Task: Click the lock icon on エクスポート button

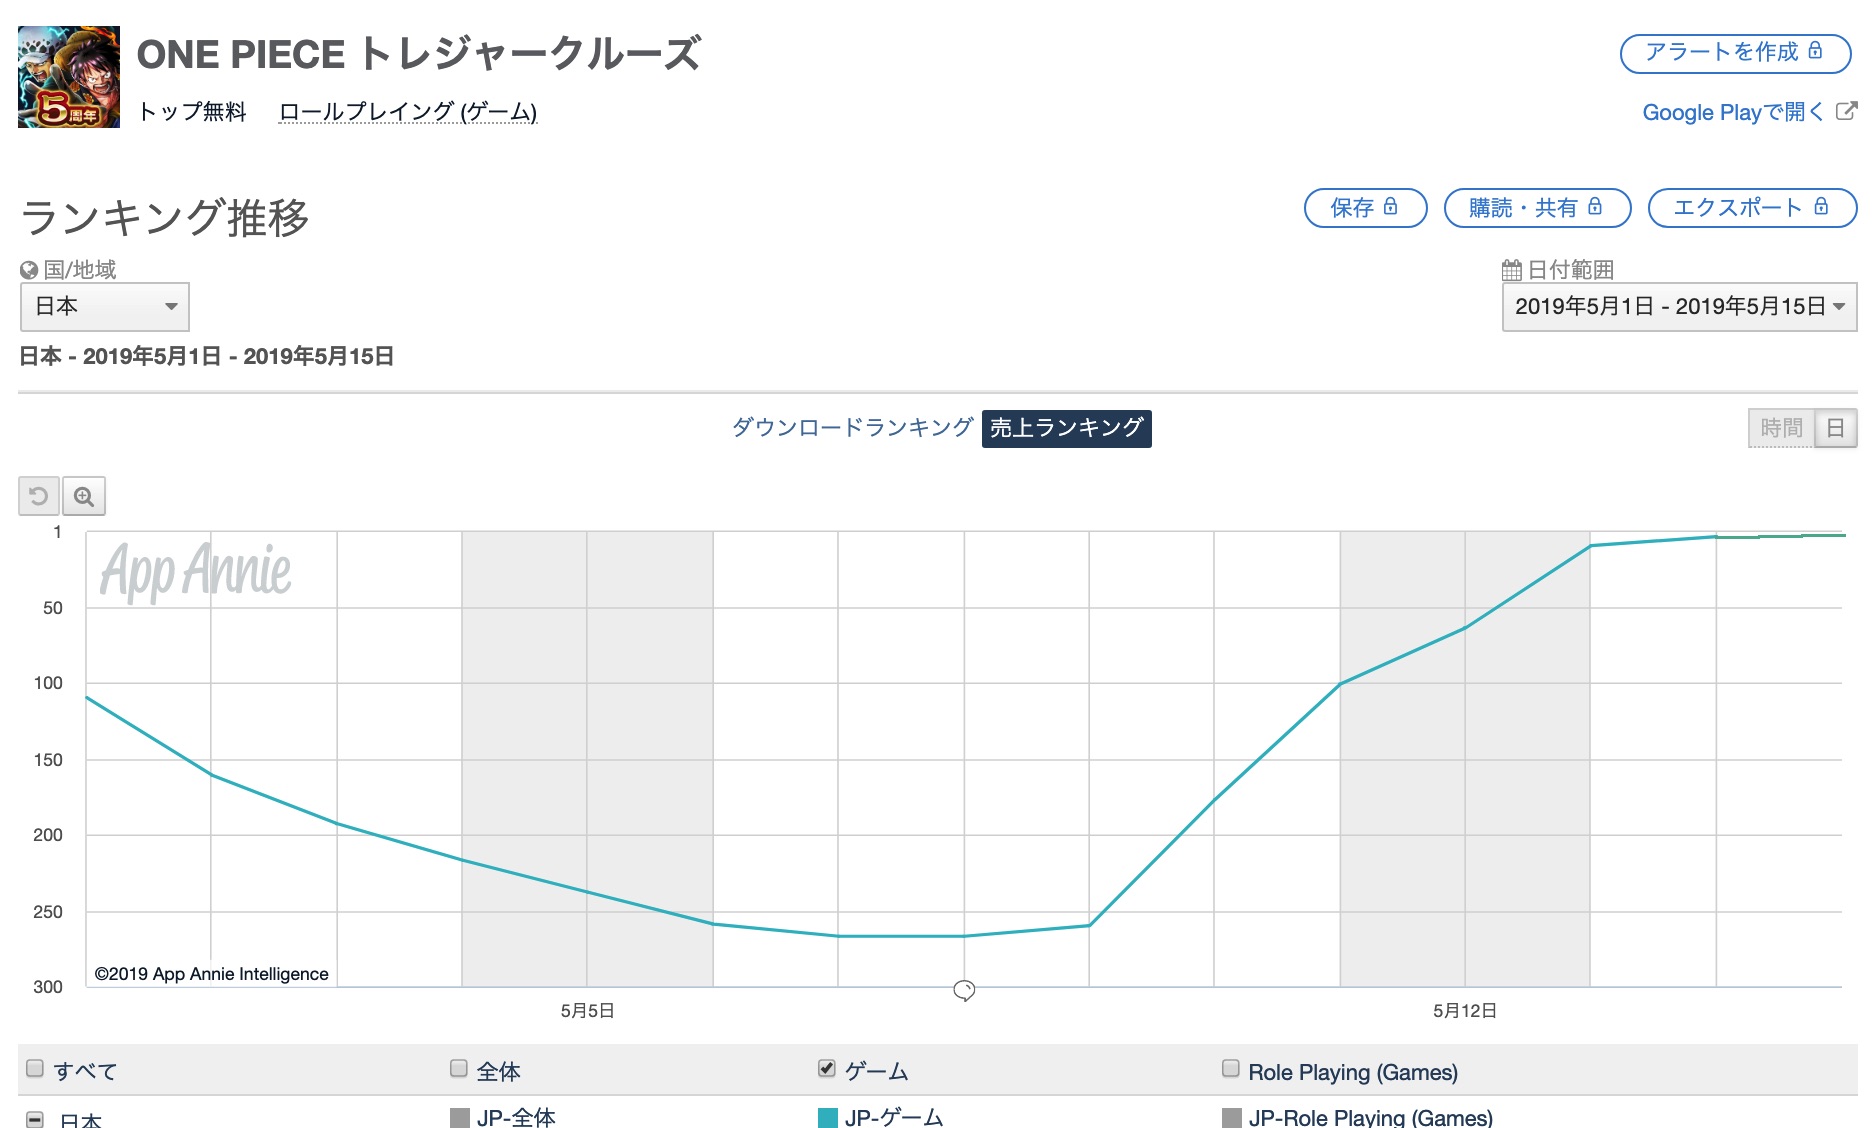Action: point(1821,207)
